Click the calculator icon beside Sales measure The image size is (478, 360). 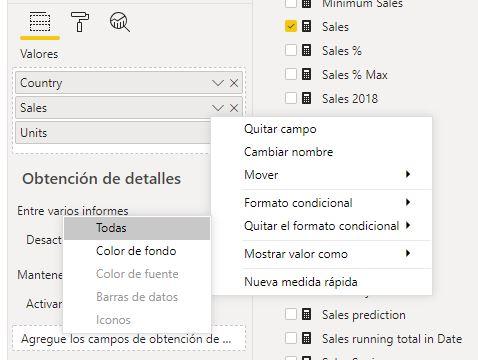pyautogui.click(x=306, y=26)
